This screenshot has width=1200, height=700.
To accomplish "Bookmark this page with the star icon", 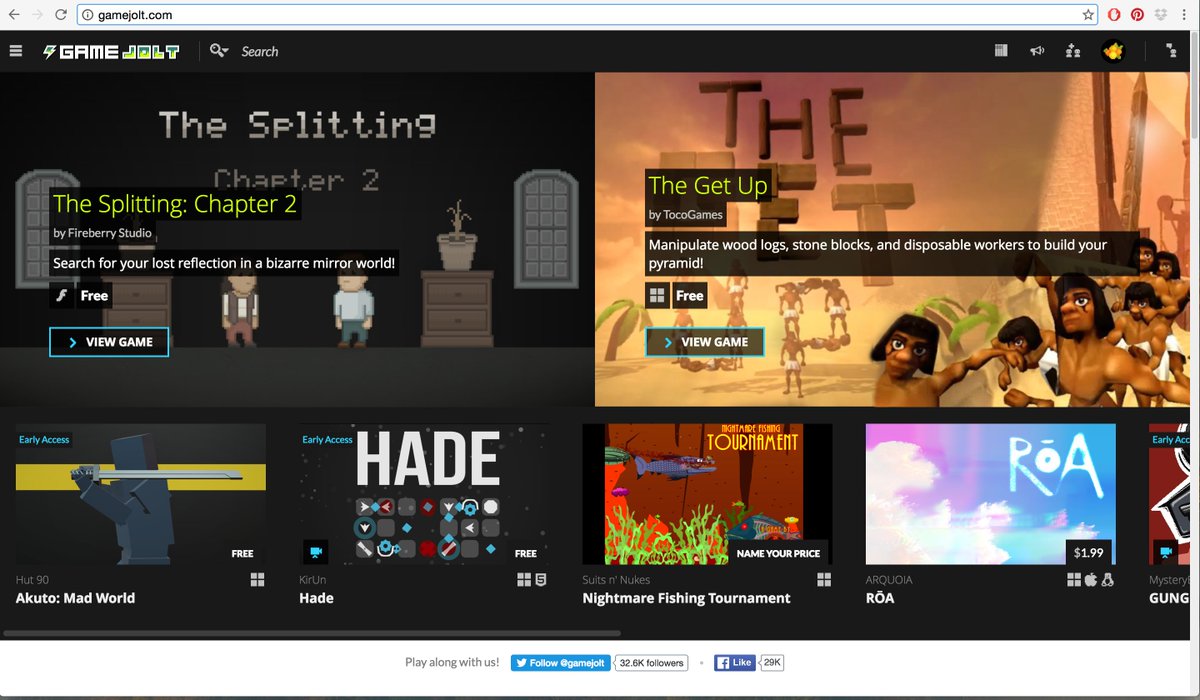I will coord(1088,15).
